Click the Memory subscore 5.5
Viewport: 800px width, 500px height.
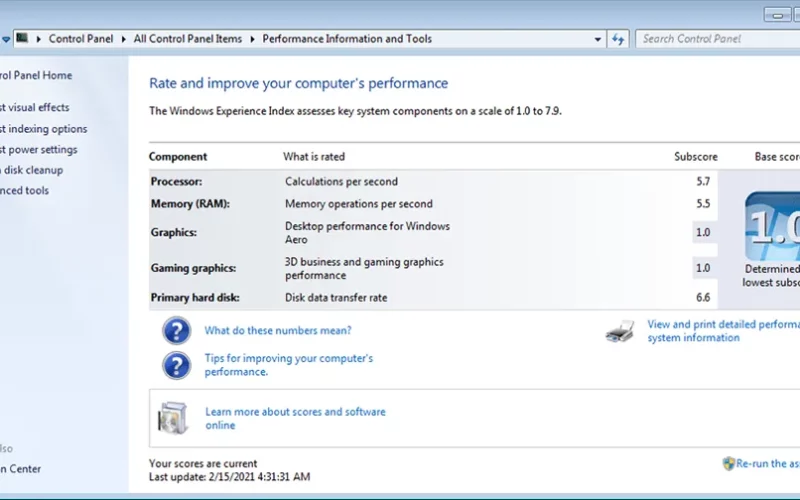pos(703,204)
